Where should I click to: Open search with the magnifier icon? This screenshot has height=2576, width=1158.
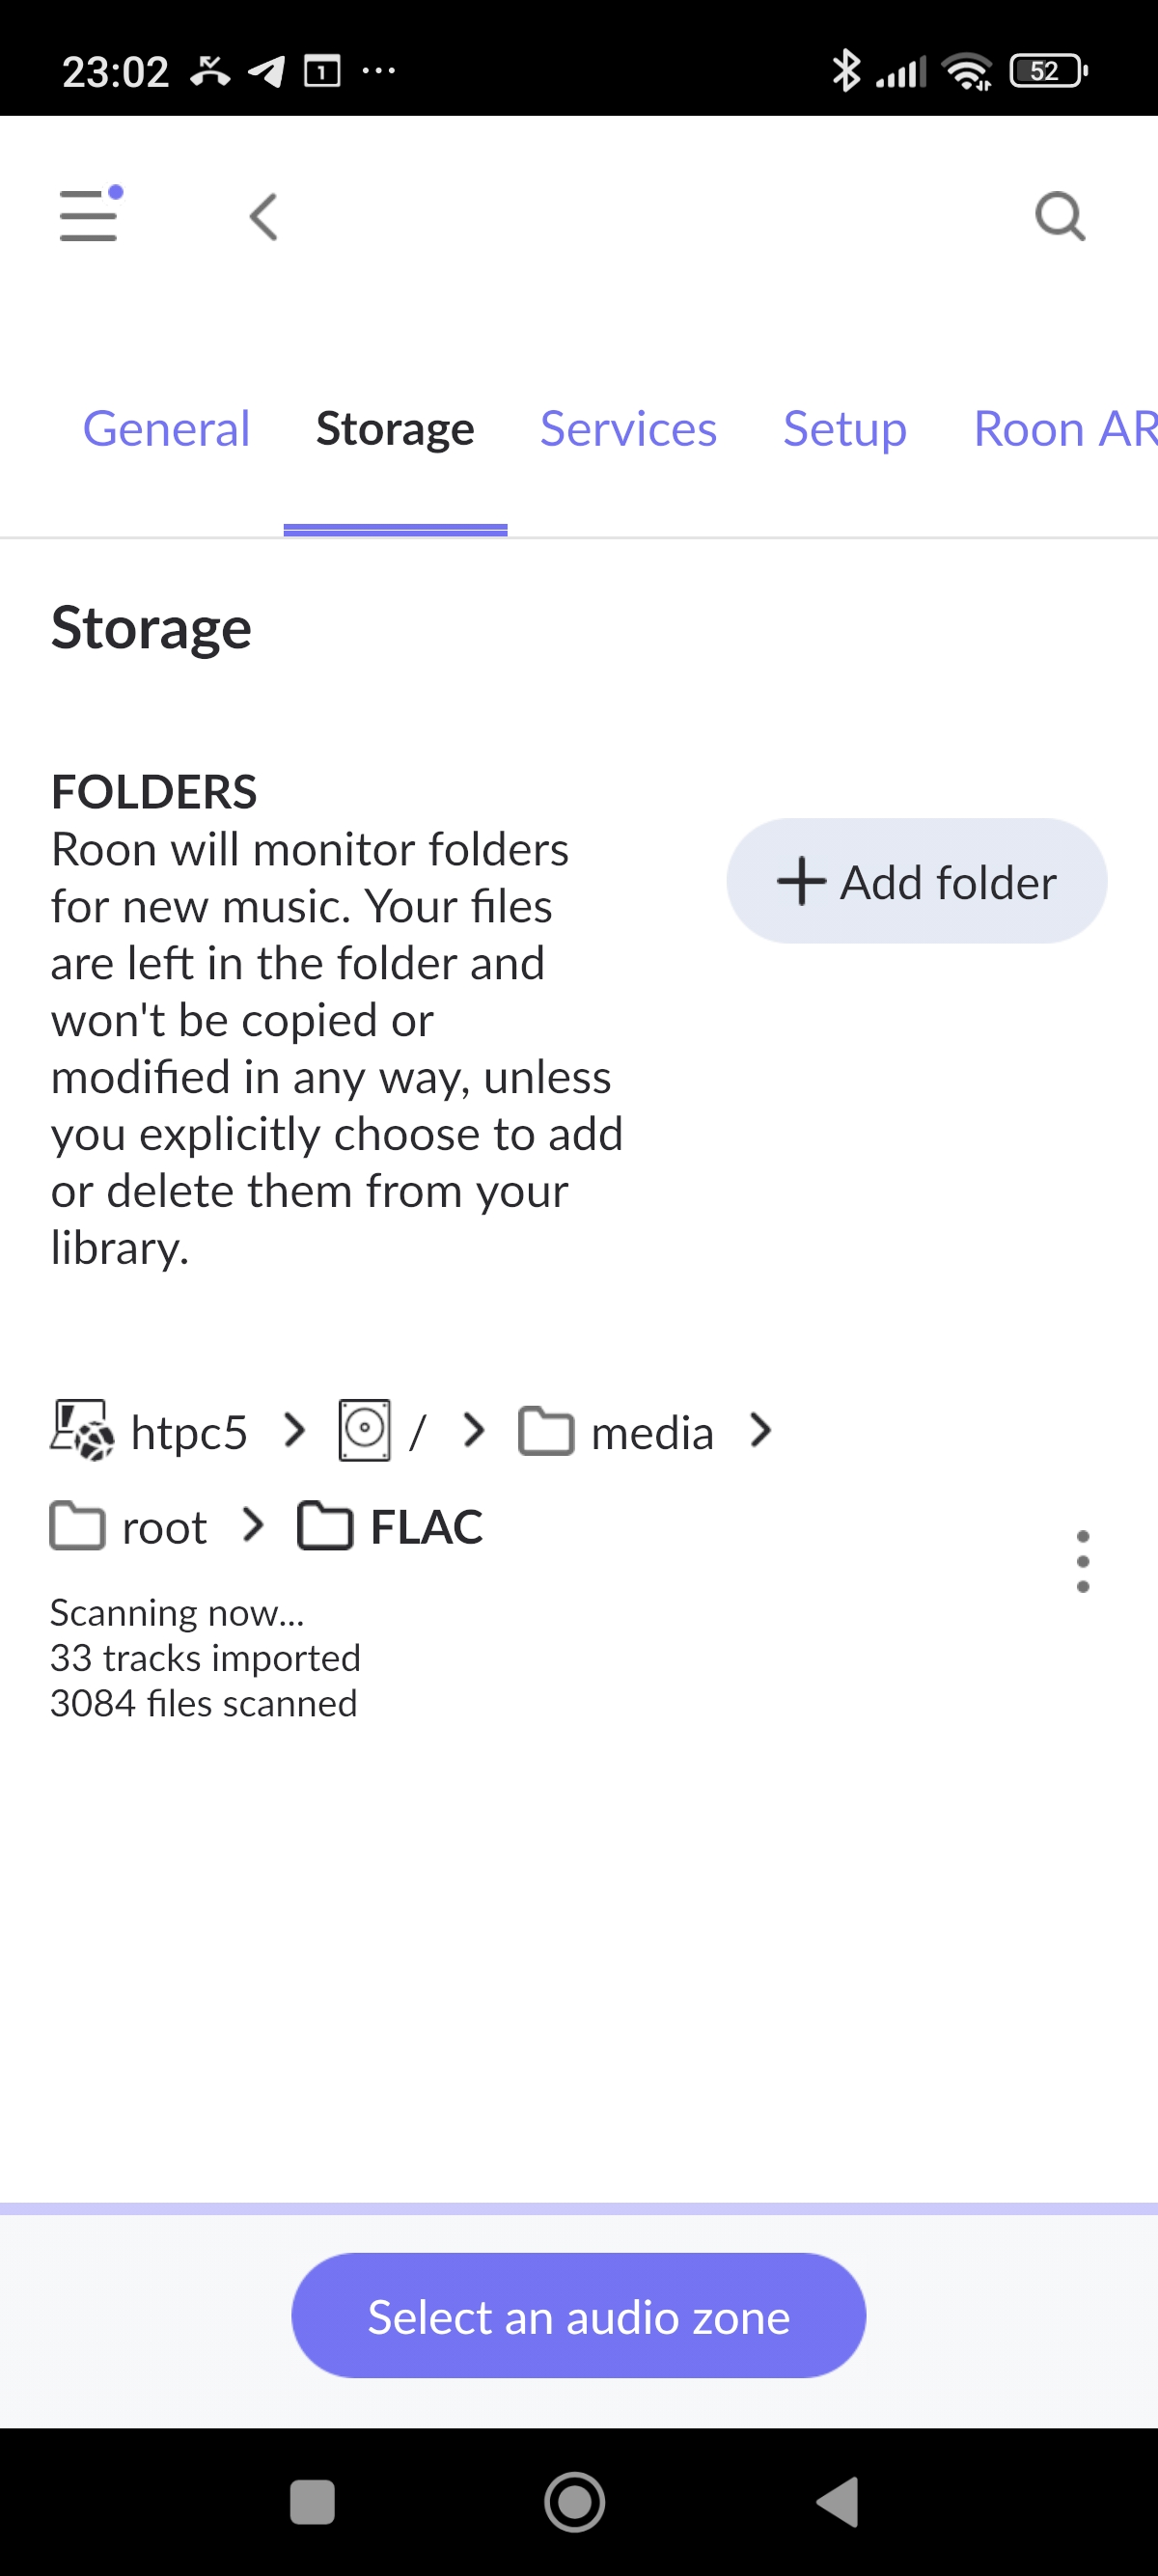[x=1060, y=217]
